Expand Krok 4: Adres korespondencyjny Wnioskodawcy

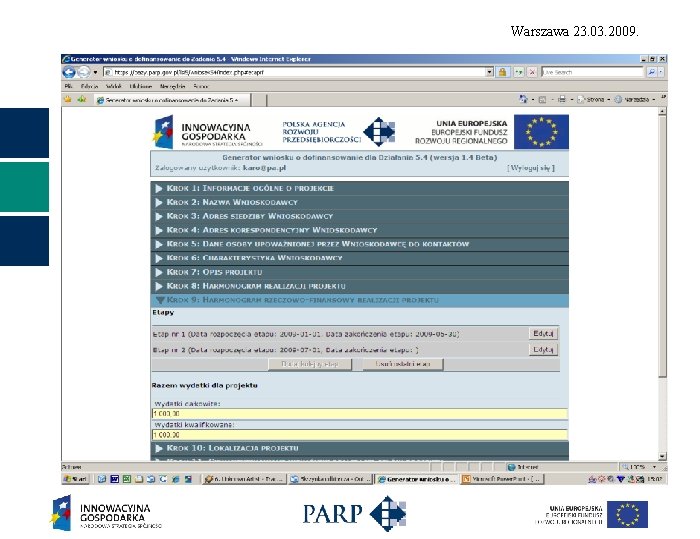pos(359,230)
